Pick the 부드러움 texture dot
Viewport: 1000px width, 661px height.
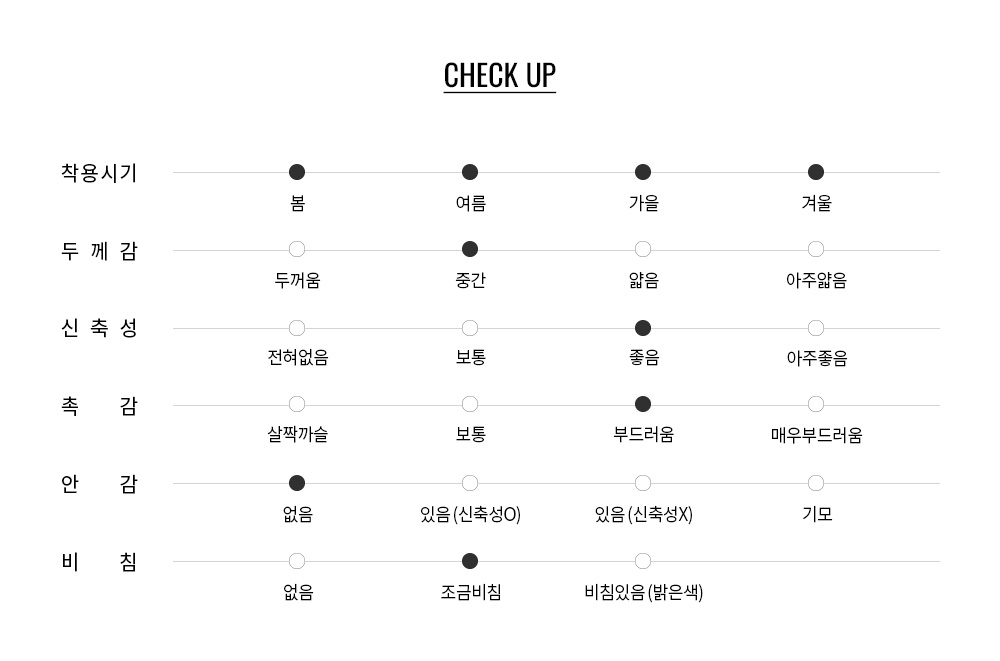coord(643,405)
